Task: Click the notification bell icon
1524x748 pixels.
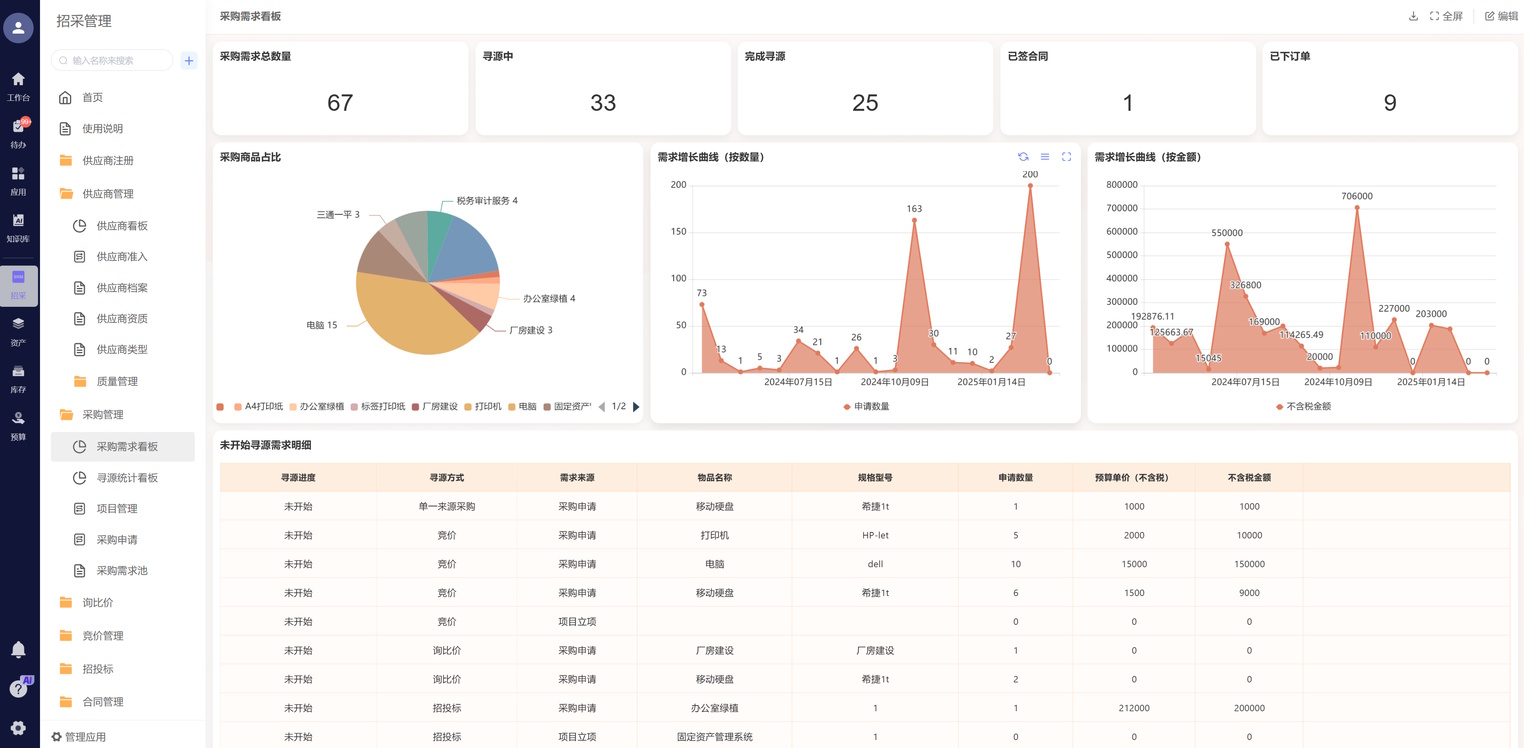Action: pos(18,650)
